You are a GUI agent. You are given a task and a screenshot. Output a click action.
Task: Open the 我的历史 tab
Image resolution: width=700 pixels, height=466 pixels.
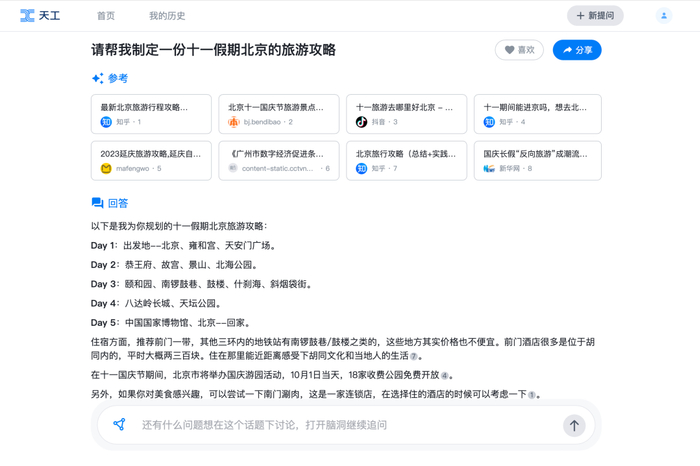click(167, 16)
